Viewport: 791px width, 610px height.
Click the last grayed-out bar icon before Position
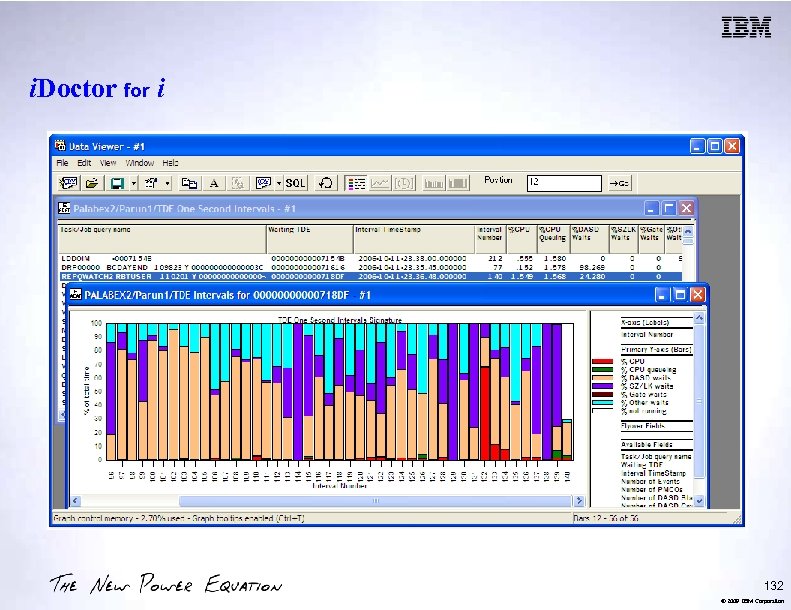(458, 183)
